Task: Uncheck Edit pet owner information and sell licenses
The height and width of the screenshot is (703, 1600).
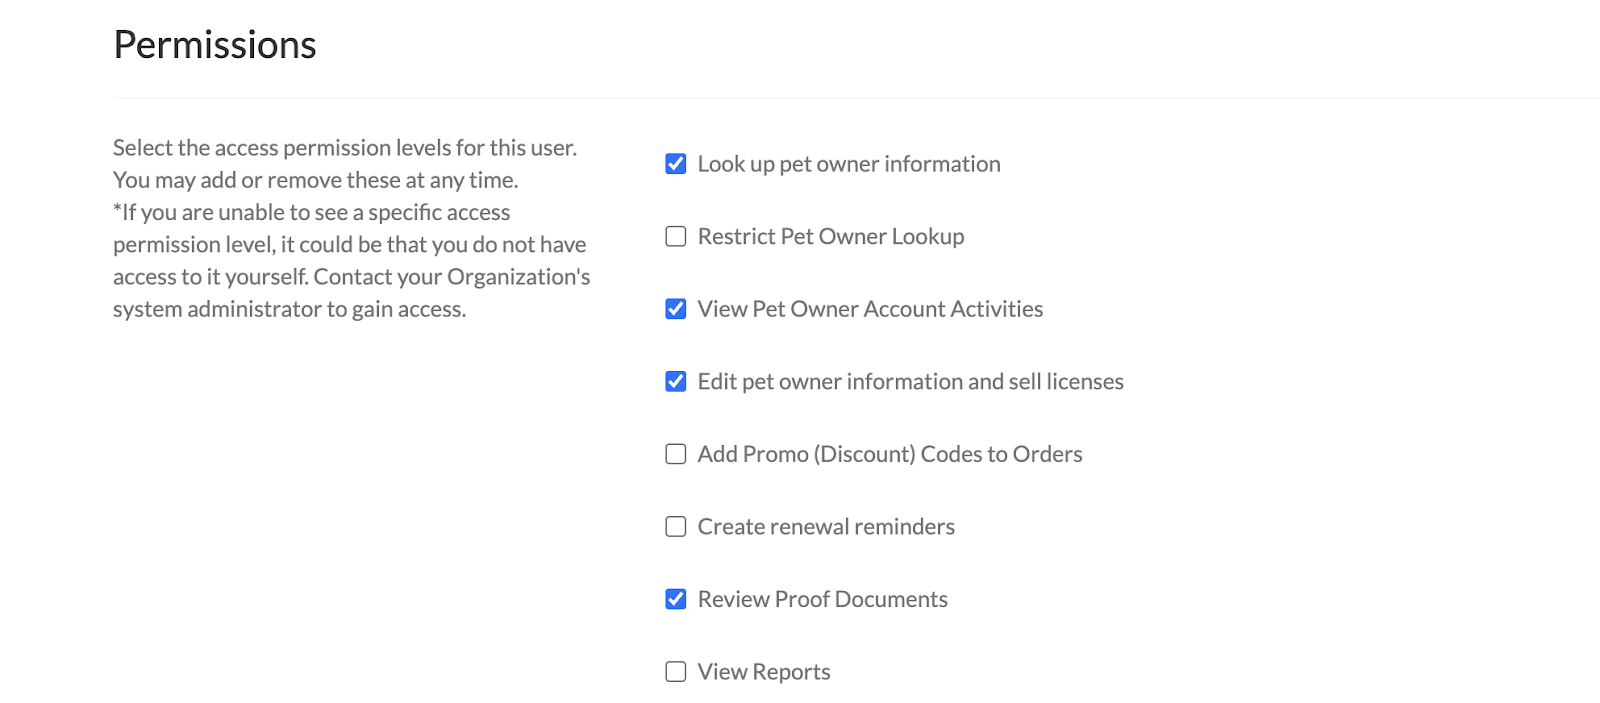Action: (675, 381)
